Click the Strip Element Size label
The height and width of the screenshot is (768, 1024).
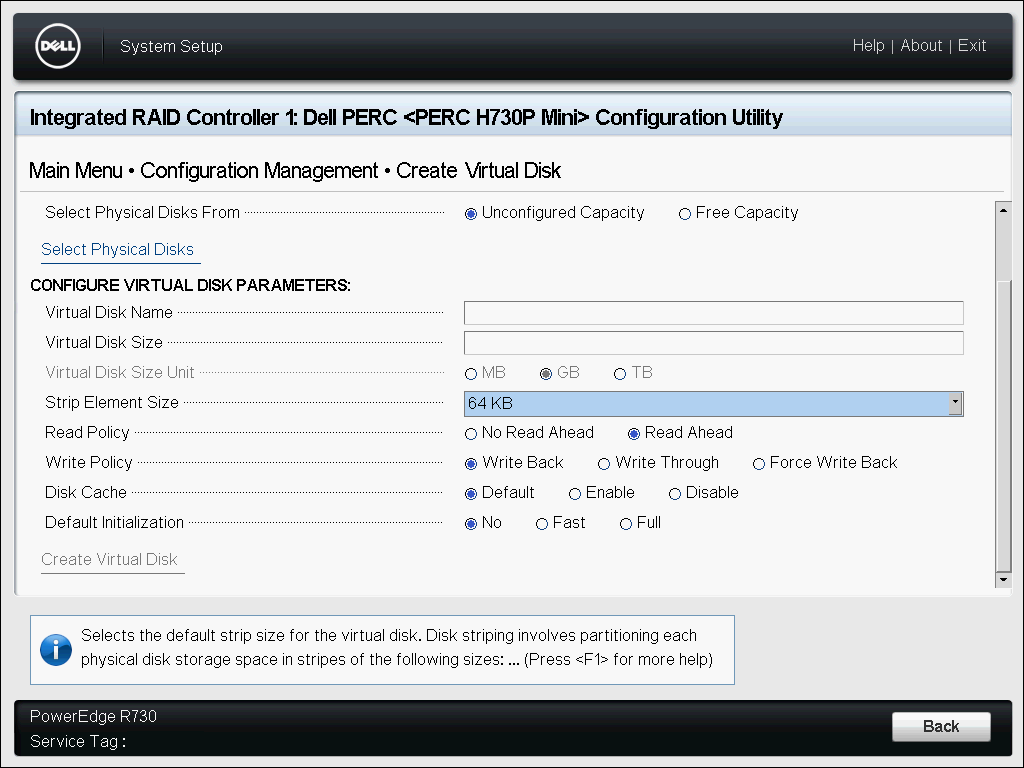(112, 402)
